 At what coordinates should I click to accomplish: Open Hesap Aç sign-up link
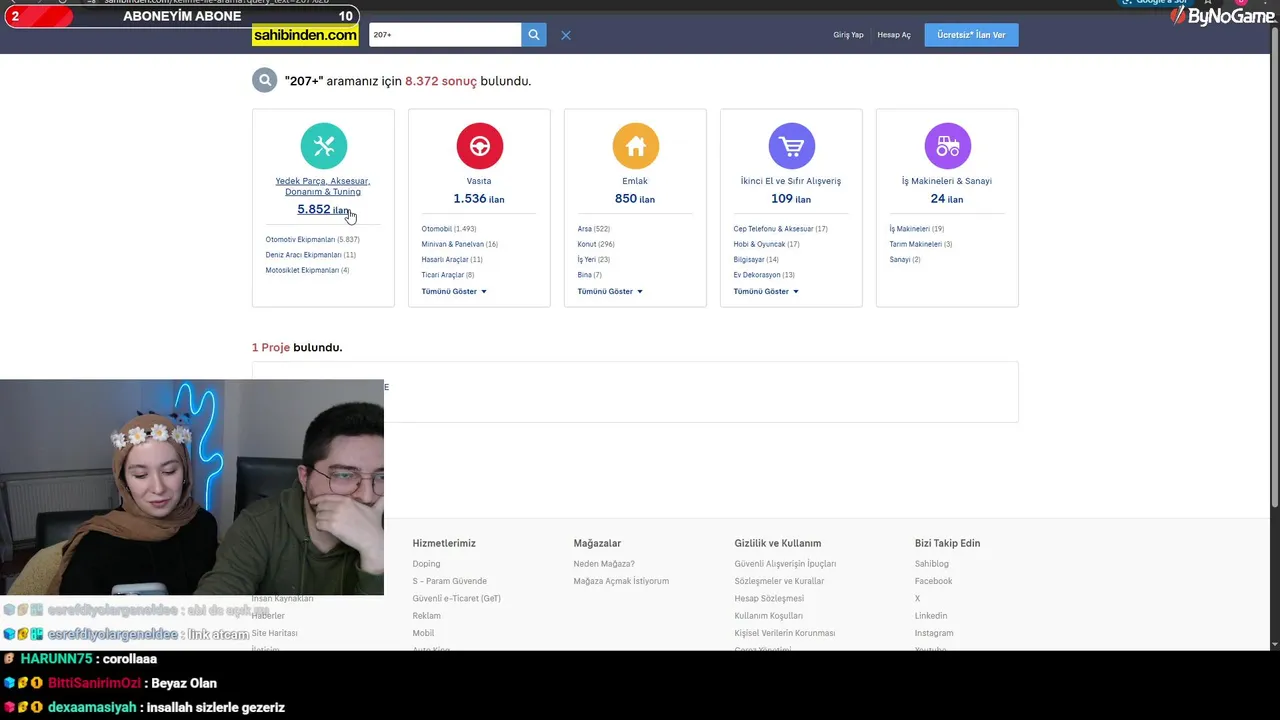pyautogui.click(x=894, y=35)
